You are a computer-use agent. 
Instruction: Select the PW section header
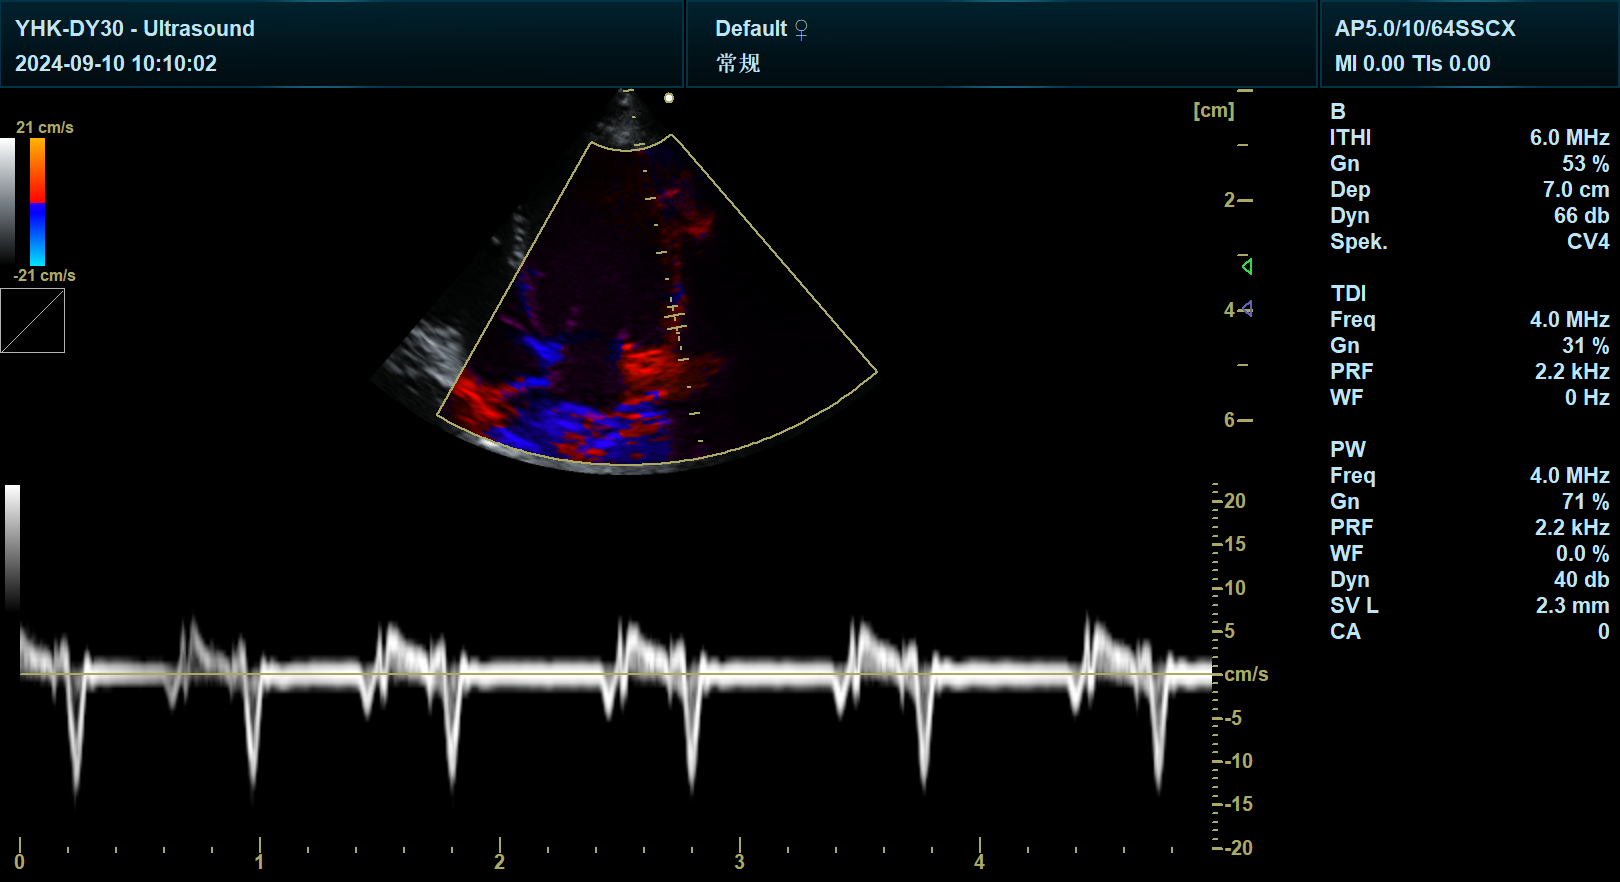pos(1347,449)
